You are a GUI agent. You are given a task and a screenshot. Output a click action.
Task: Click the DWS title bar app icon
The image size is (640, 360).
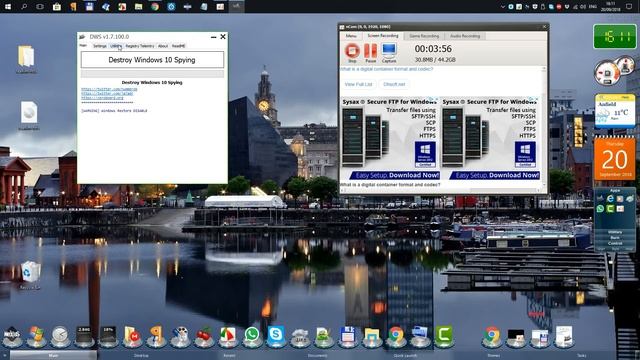tap(82, 37)
